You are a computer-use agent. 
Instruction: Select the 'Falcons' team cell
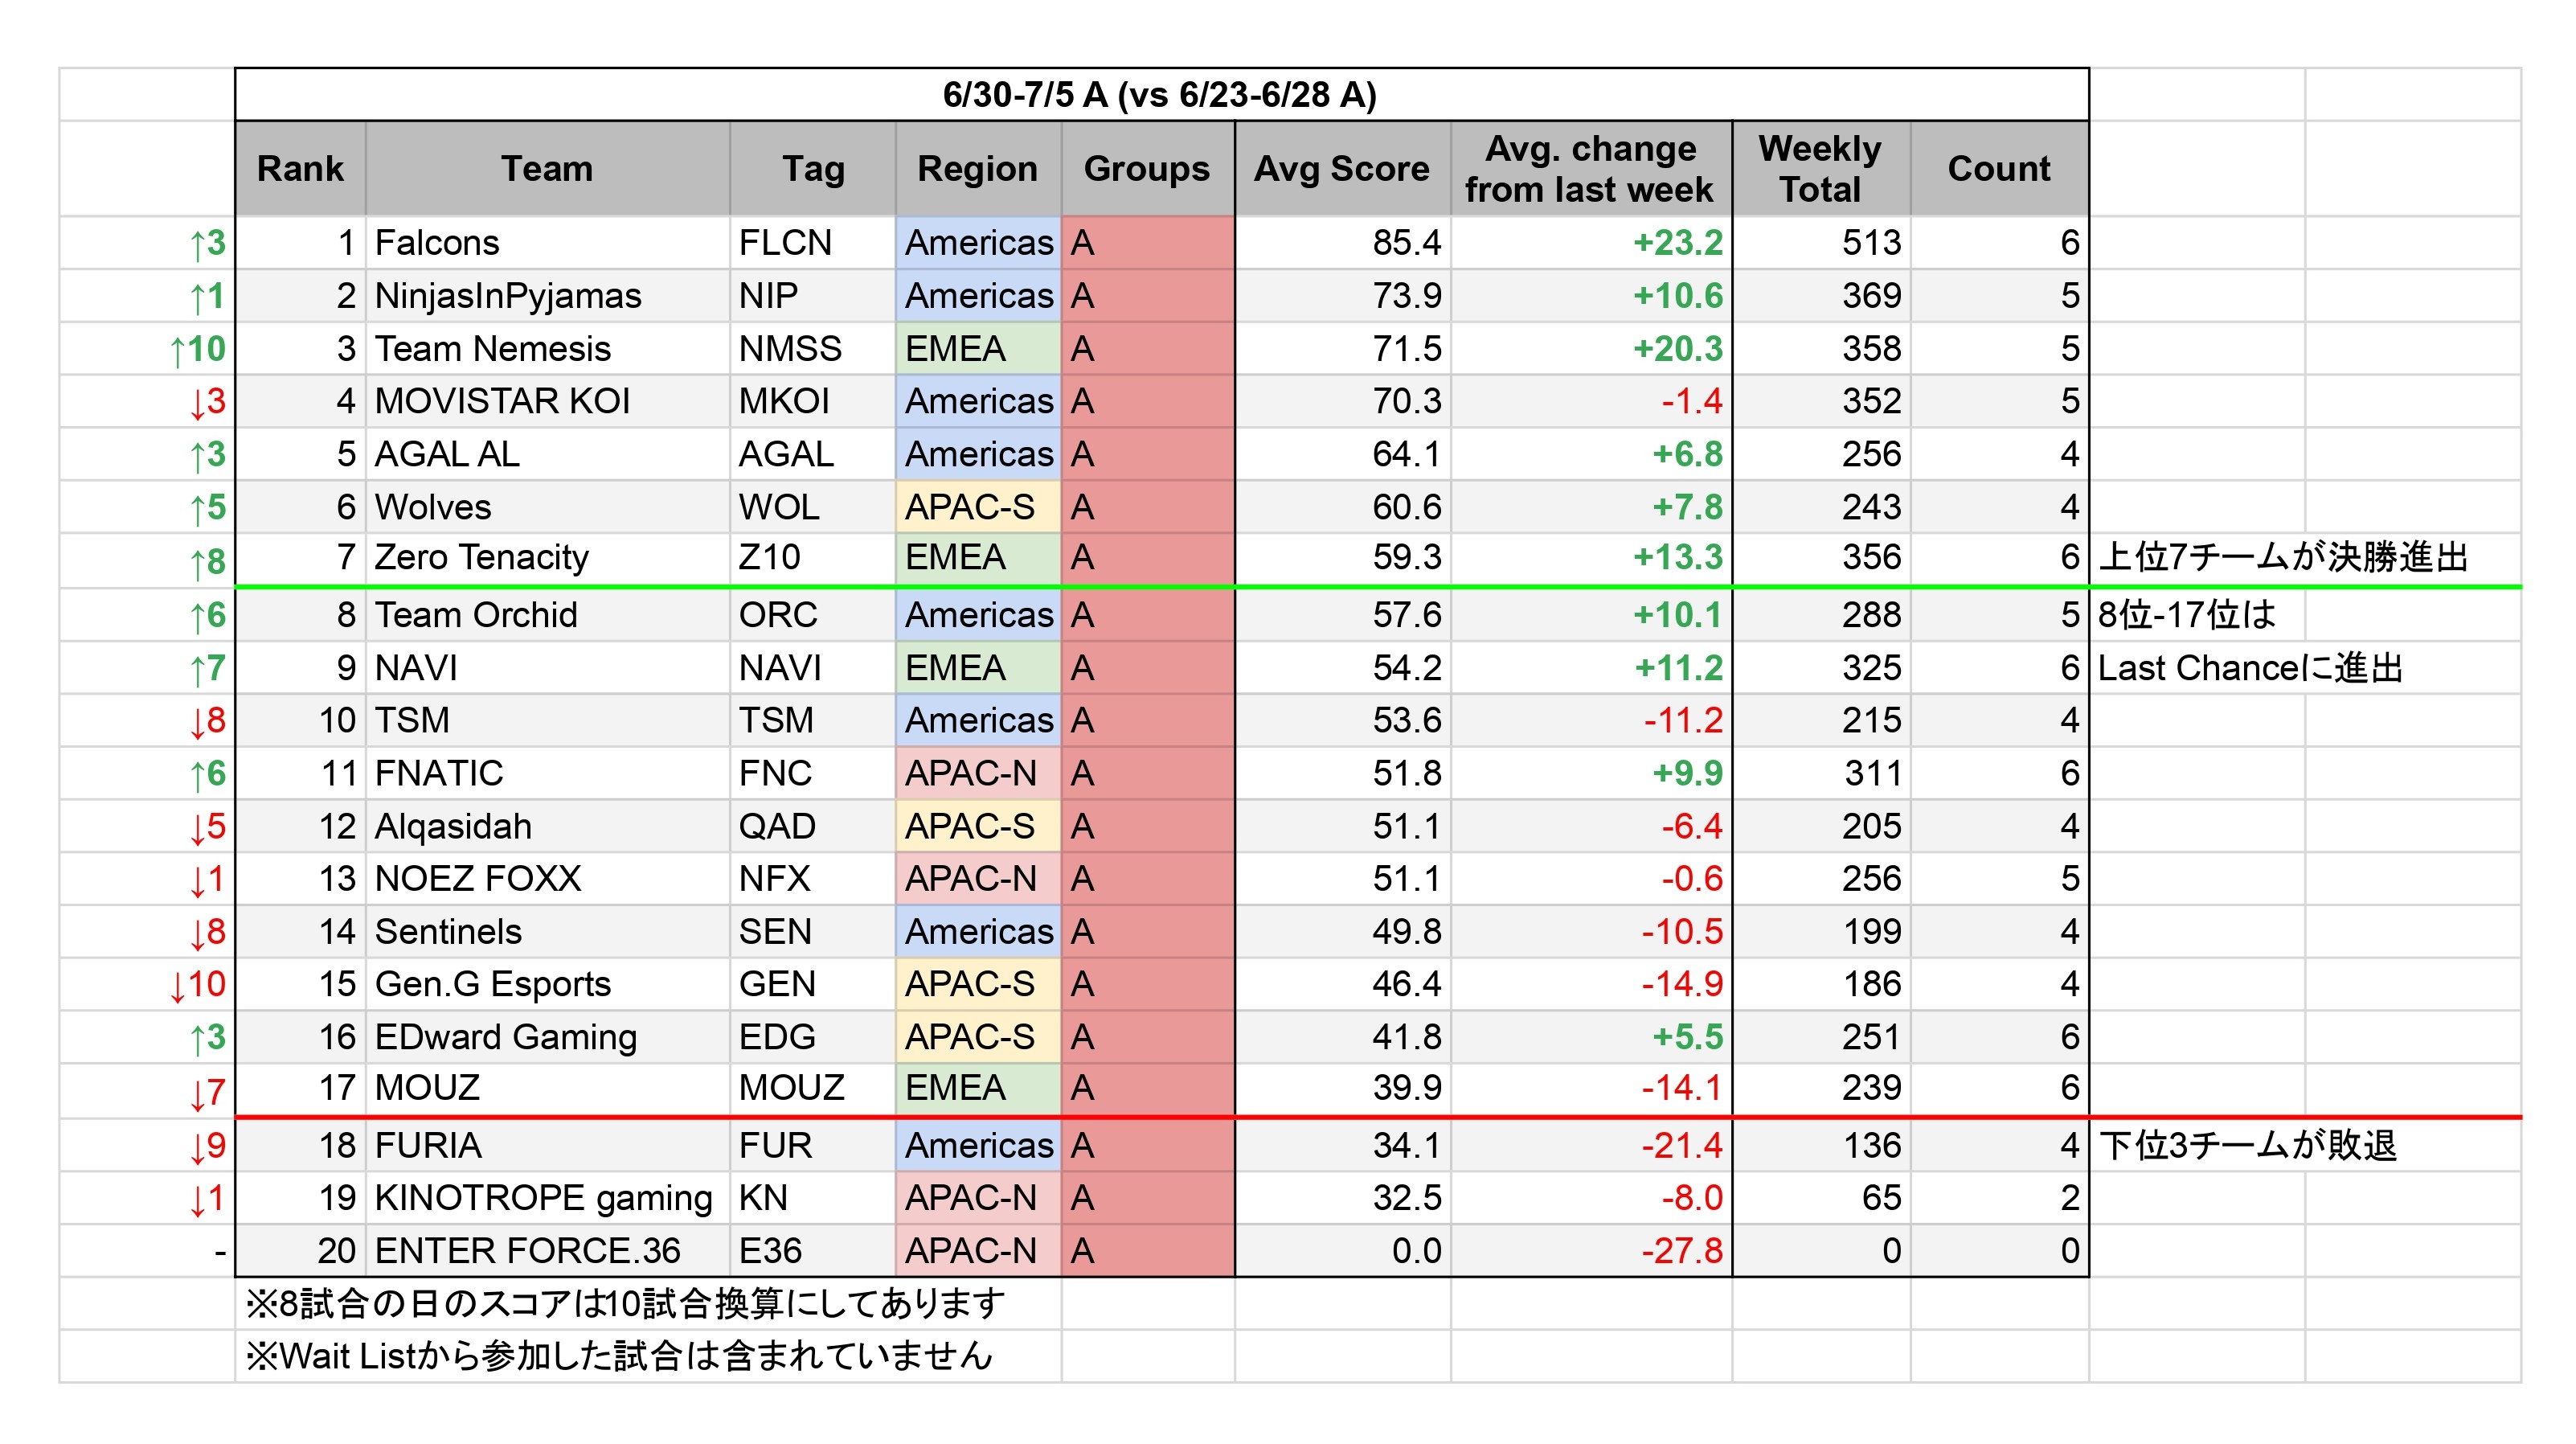pyautogui.click(x=547, y=243)
